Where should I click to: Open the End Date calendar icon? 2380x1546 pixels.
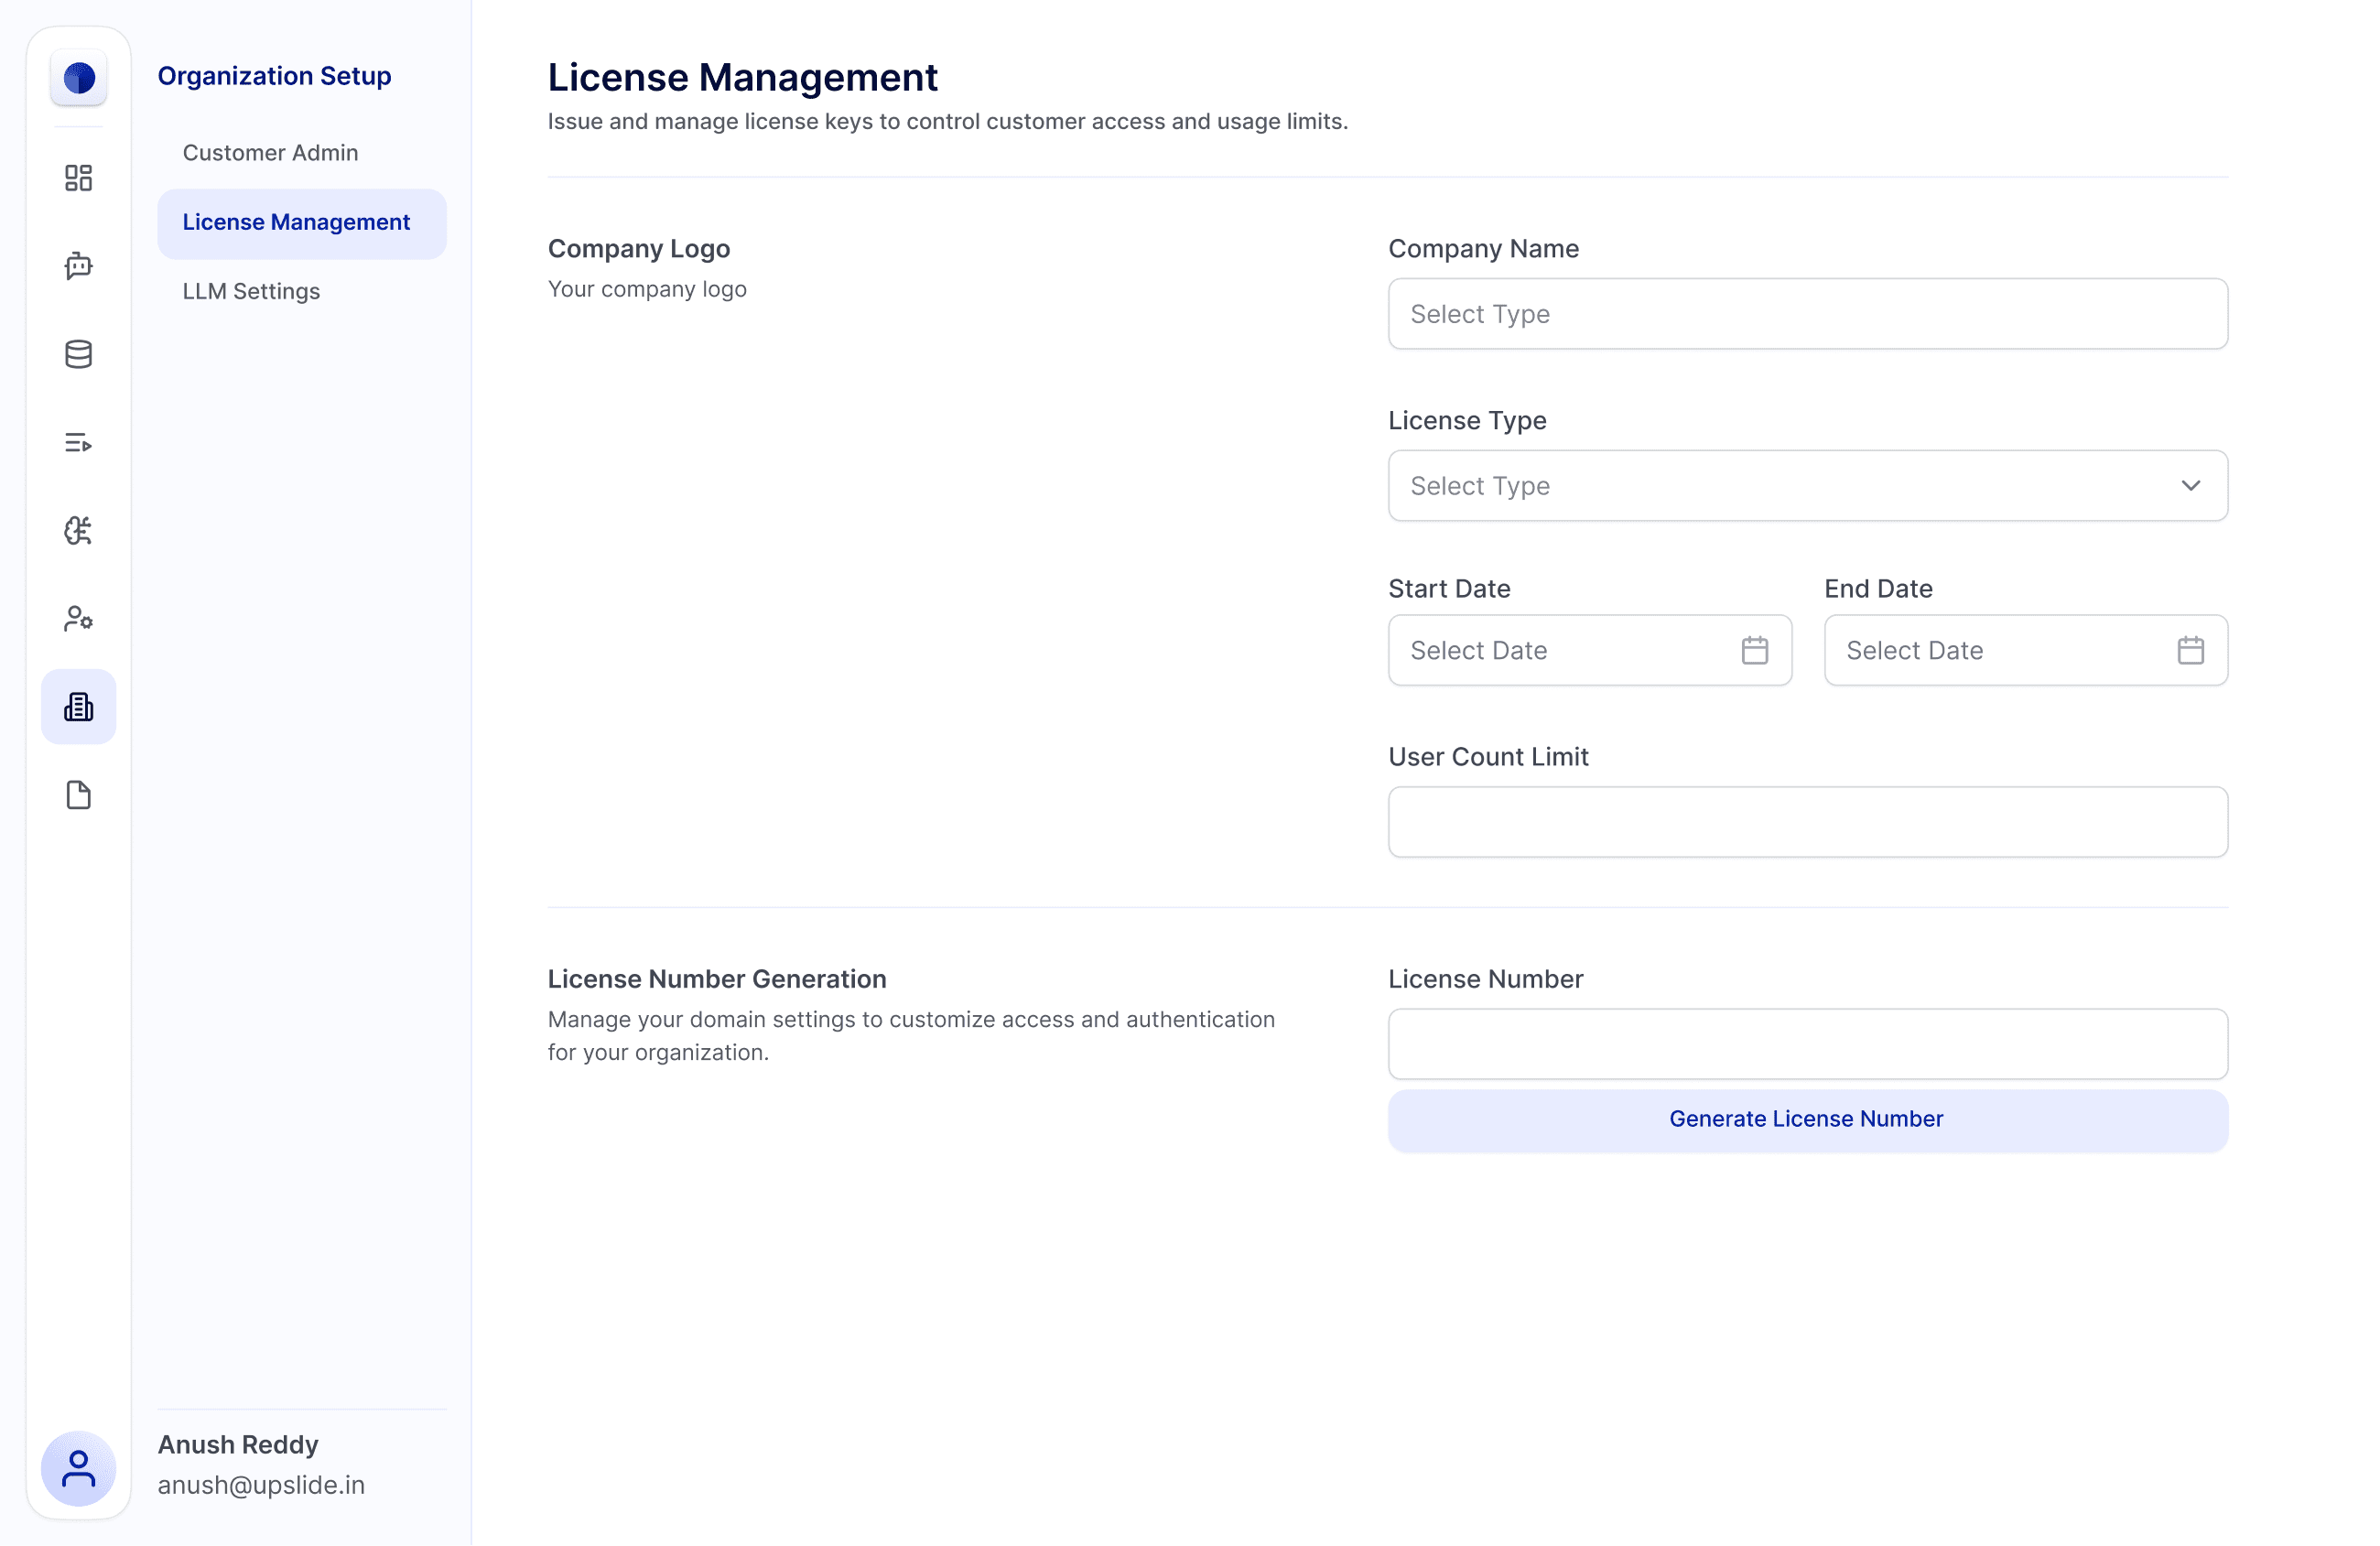(2190, 650)
